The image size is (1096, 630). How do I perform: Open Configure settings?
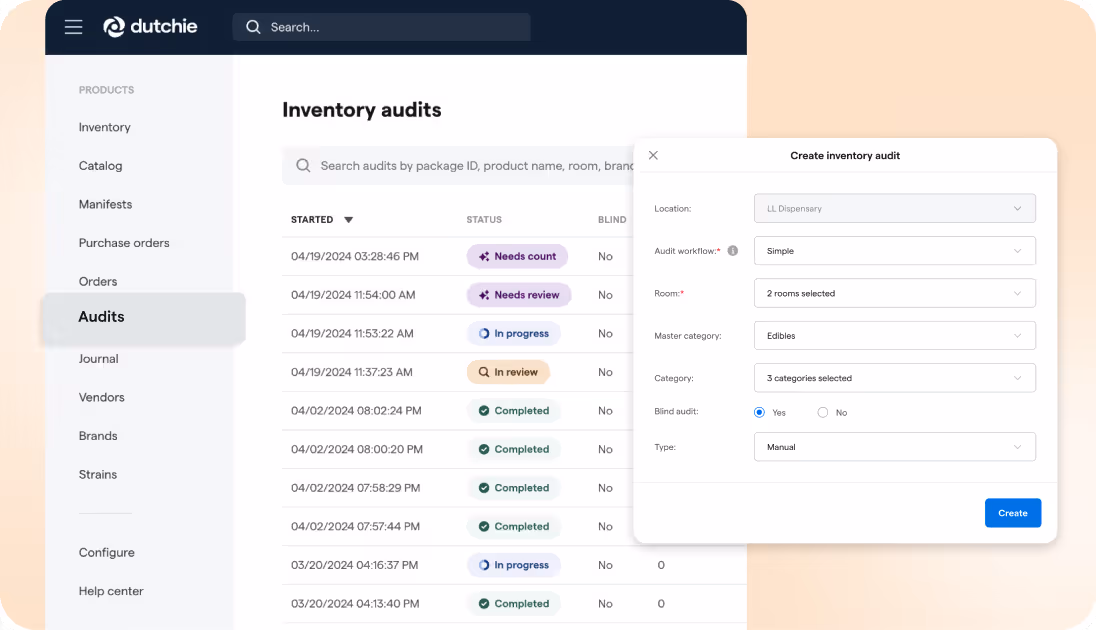(106, 552)
